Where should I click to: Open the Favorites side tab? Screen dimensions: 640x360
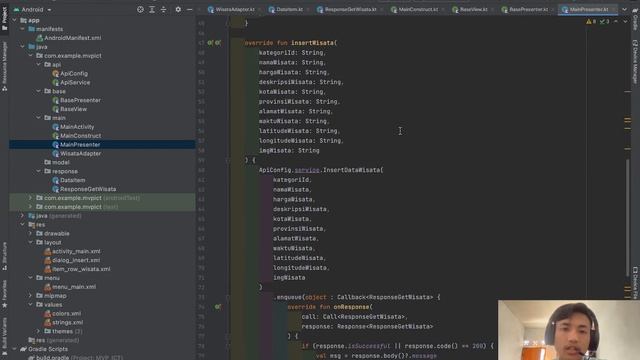tap(4, 293)
